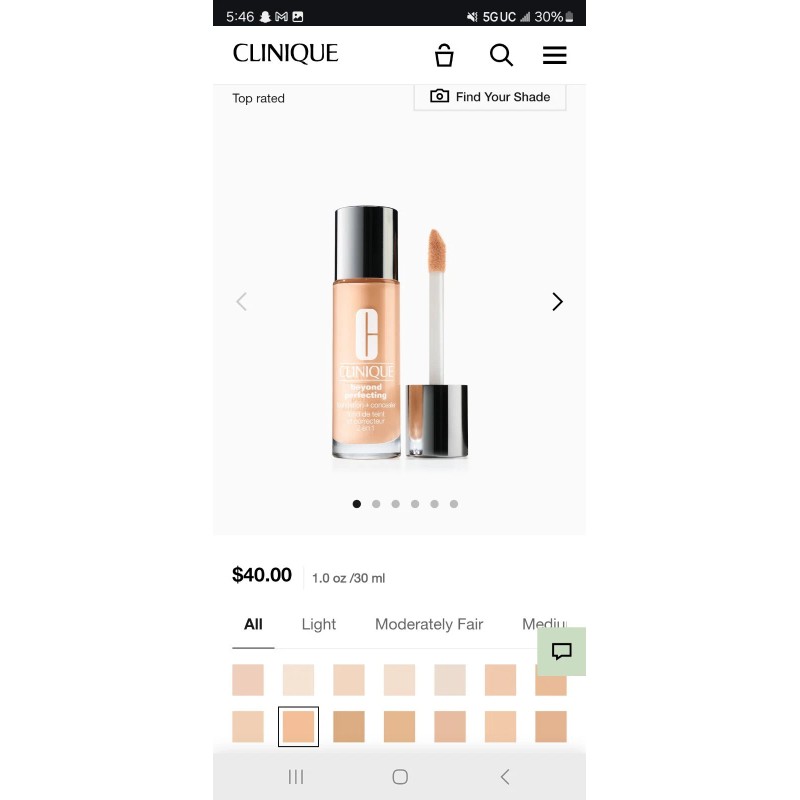The image size is (800, 800).
Task: Tap the Android home button
Action: point(400,777)
